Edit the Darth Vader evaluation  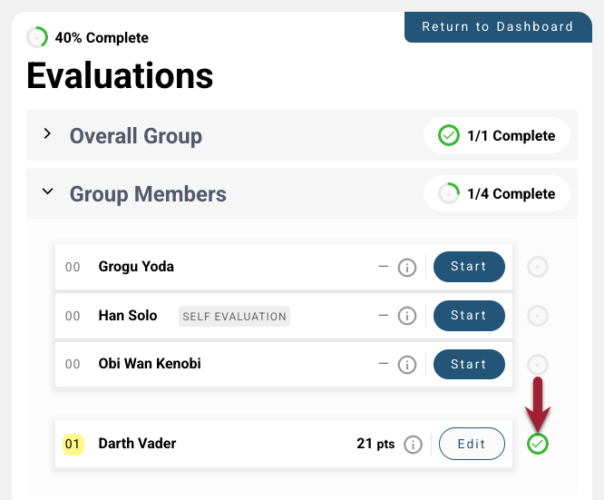(471, 444)
